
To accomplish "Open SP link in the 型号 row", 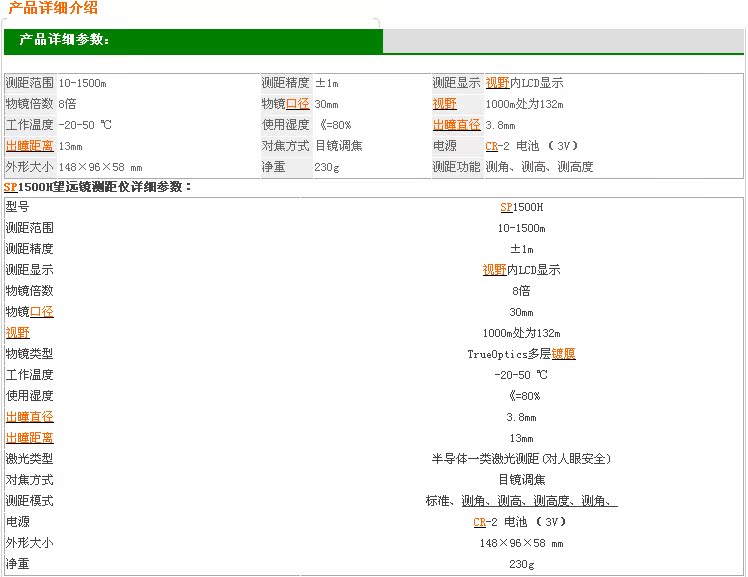I will click(506, 207).
